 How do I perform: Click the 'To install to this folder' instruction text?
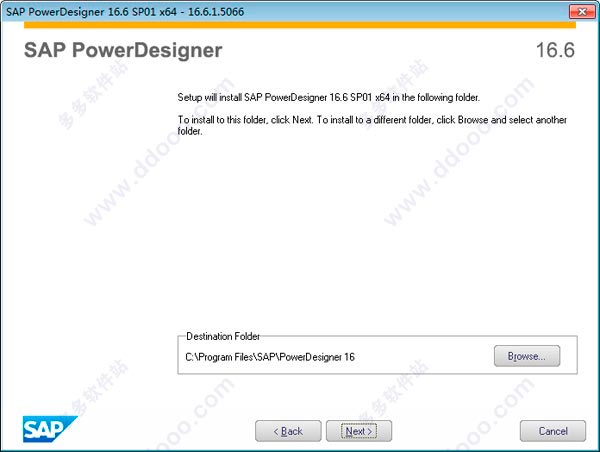[372, 125]
